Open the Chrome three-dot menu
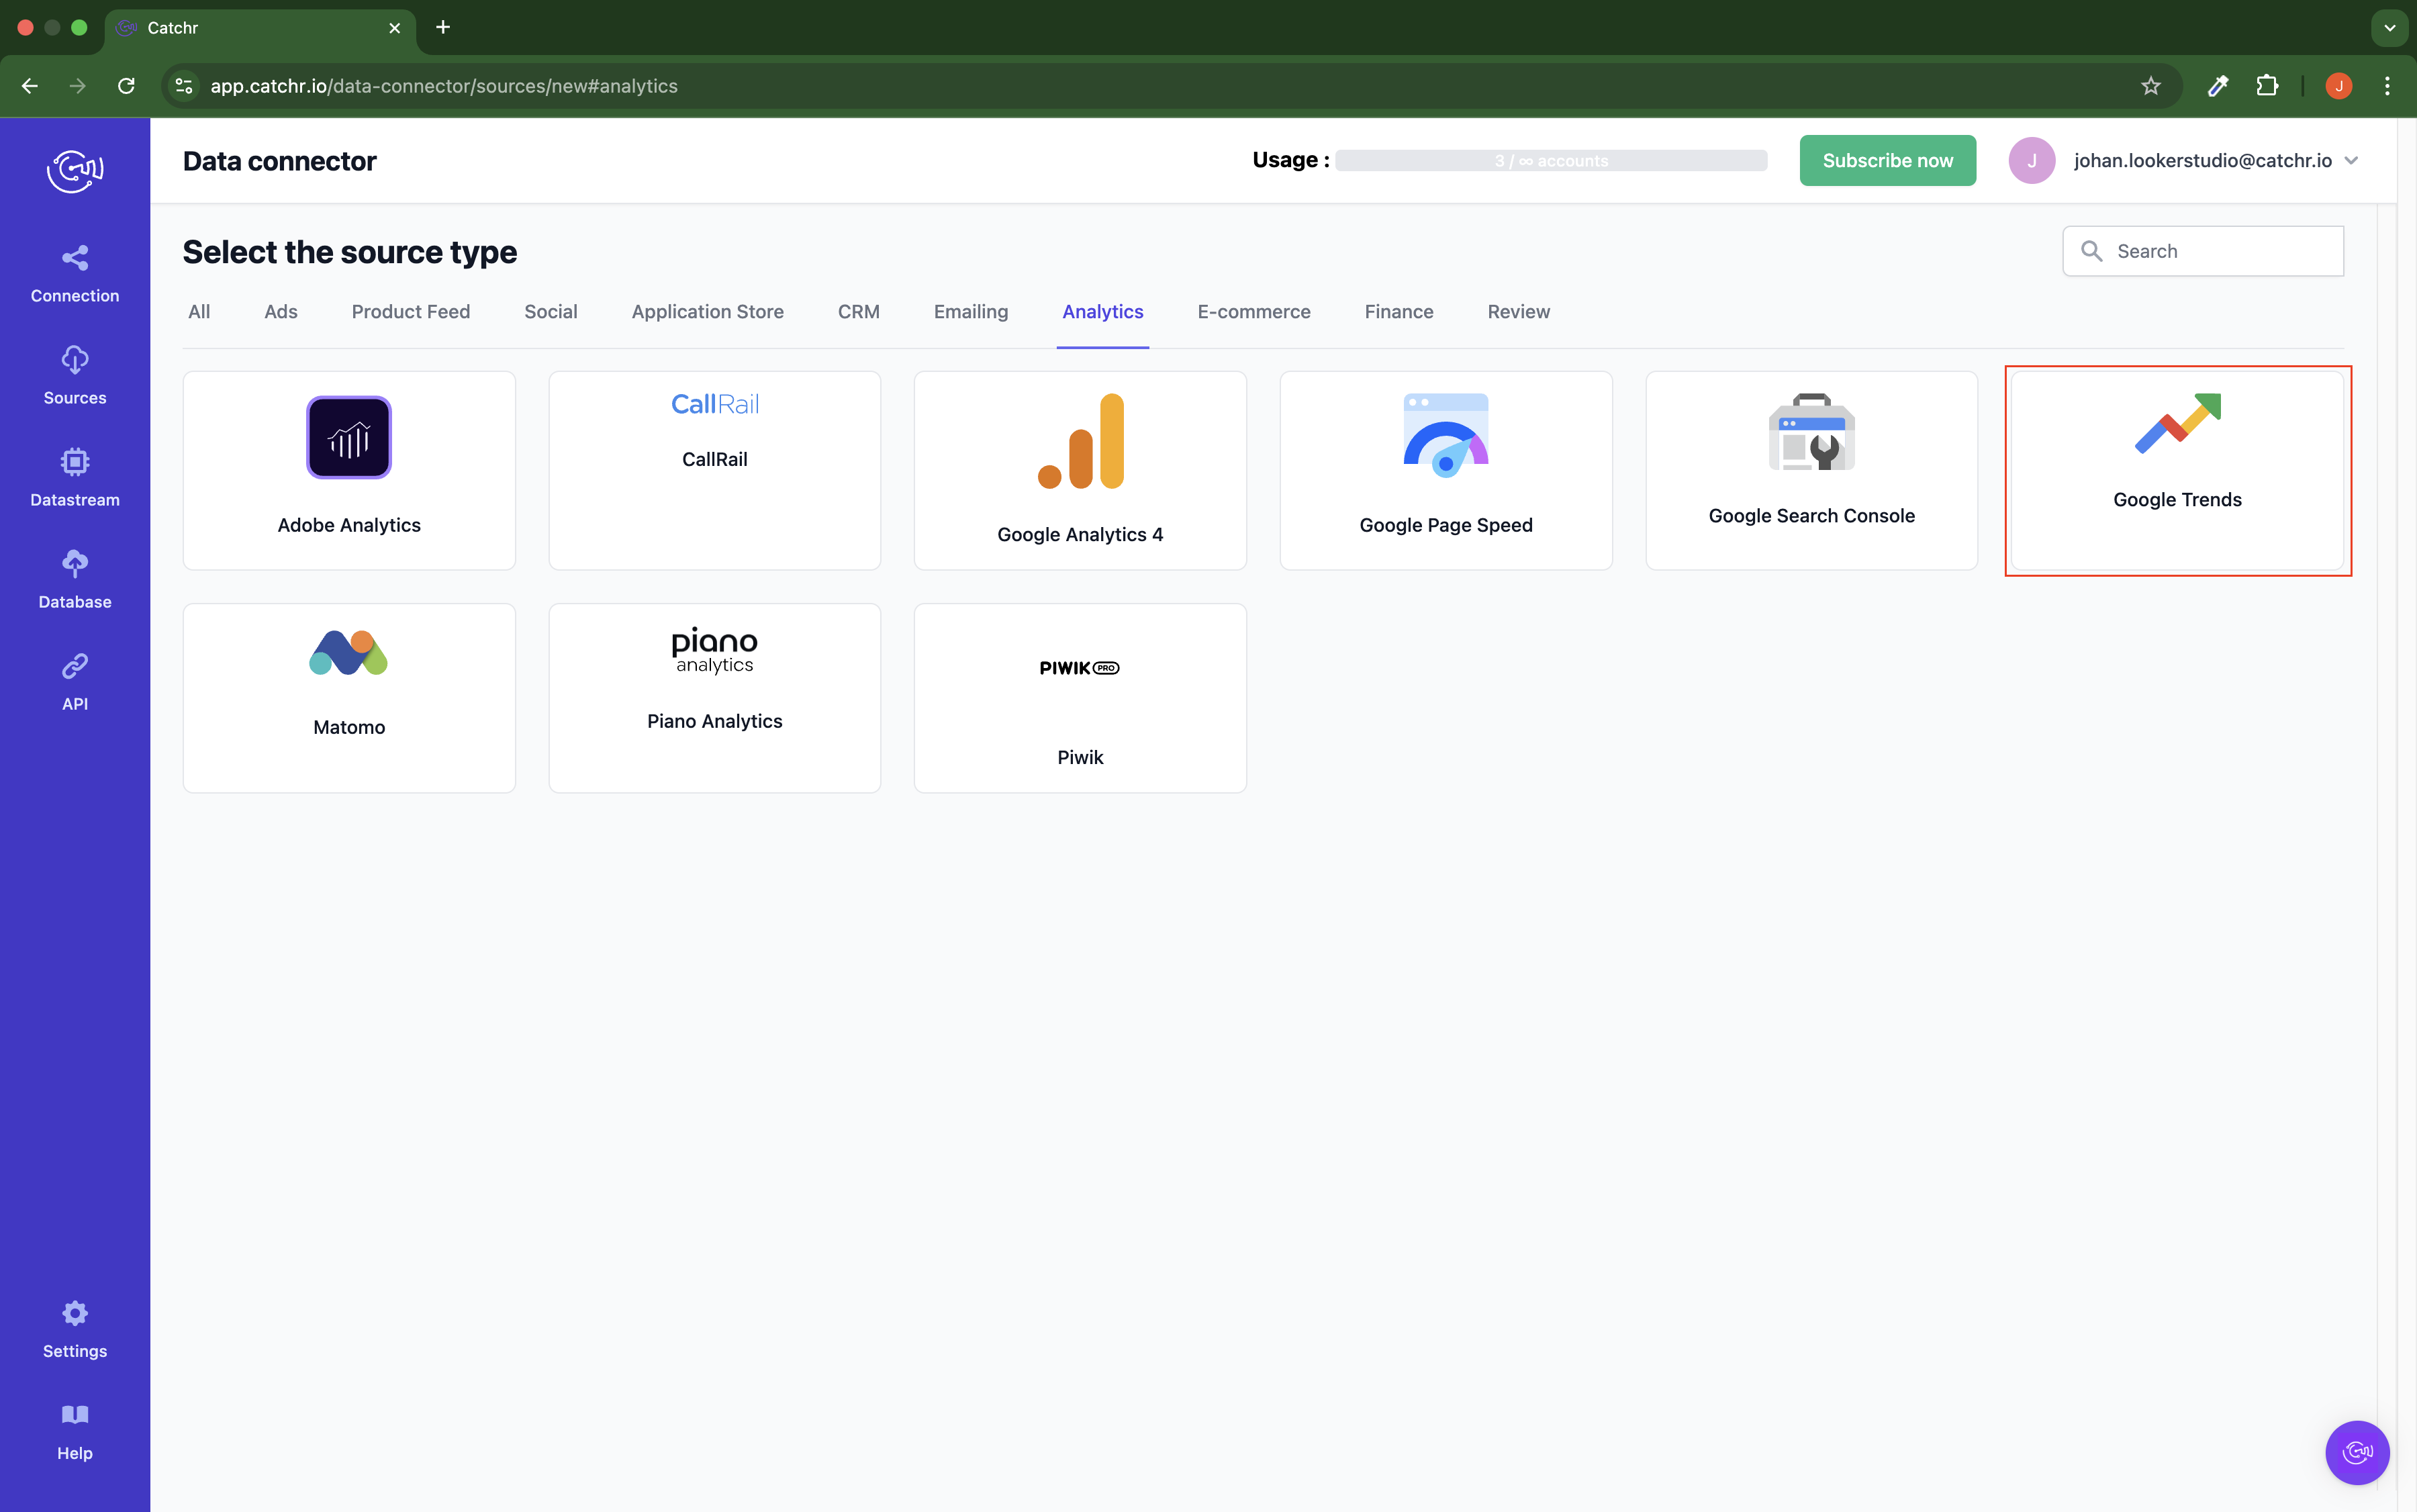The height and width of the screenshot is (1512, 2417). tap(2387, 86)
